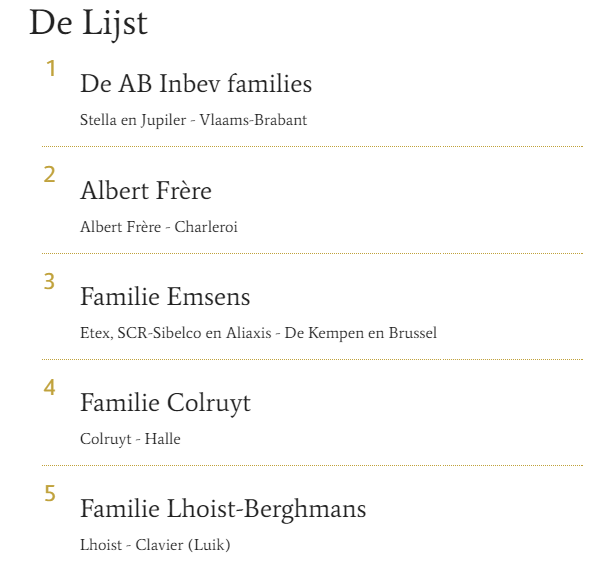605x568 pixels.
Task: Click the Stella en Jupiler - Vlaams-Brabant subtitle
Action: point(193,120)
